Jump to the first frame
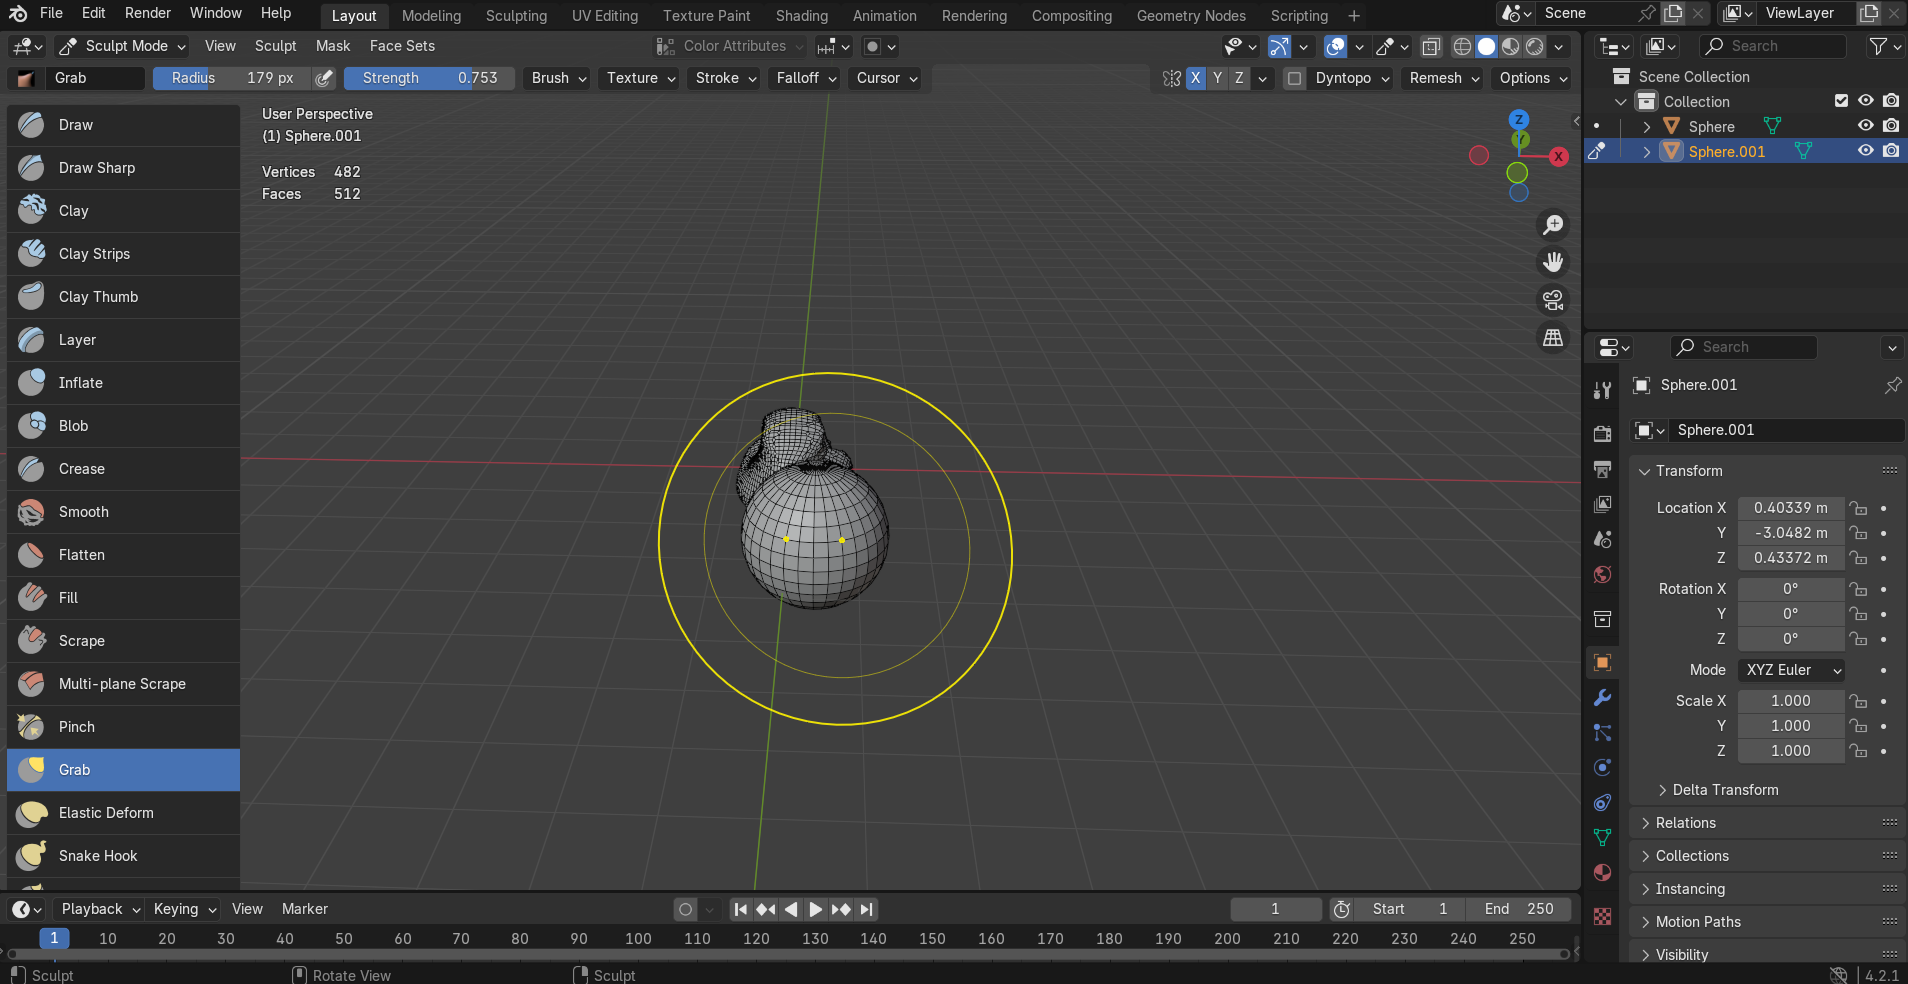1908x984 pixels. (740, 909)
